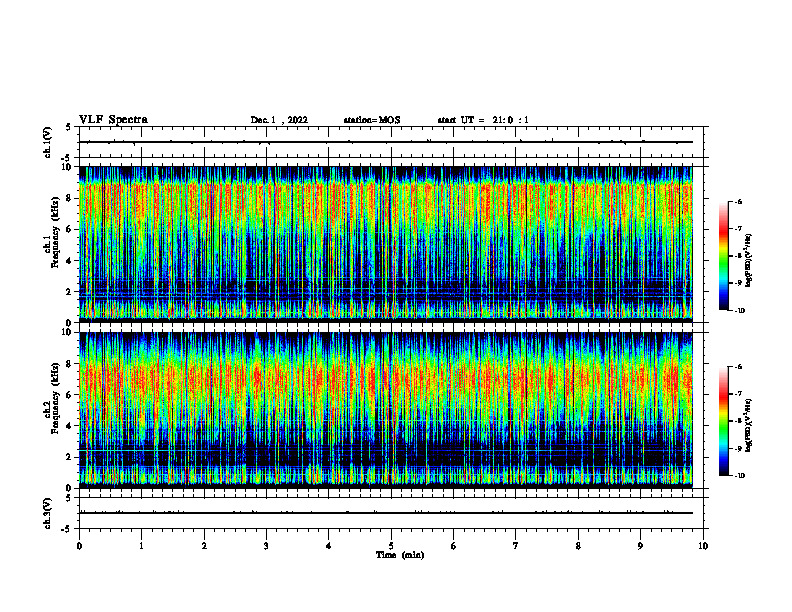Click time axis tick label "1"
792x612 pixels.
pyautogui.click(x=141, y=546)
